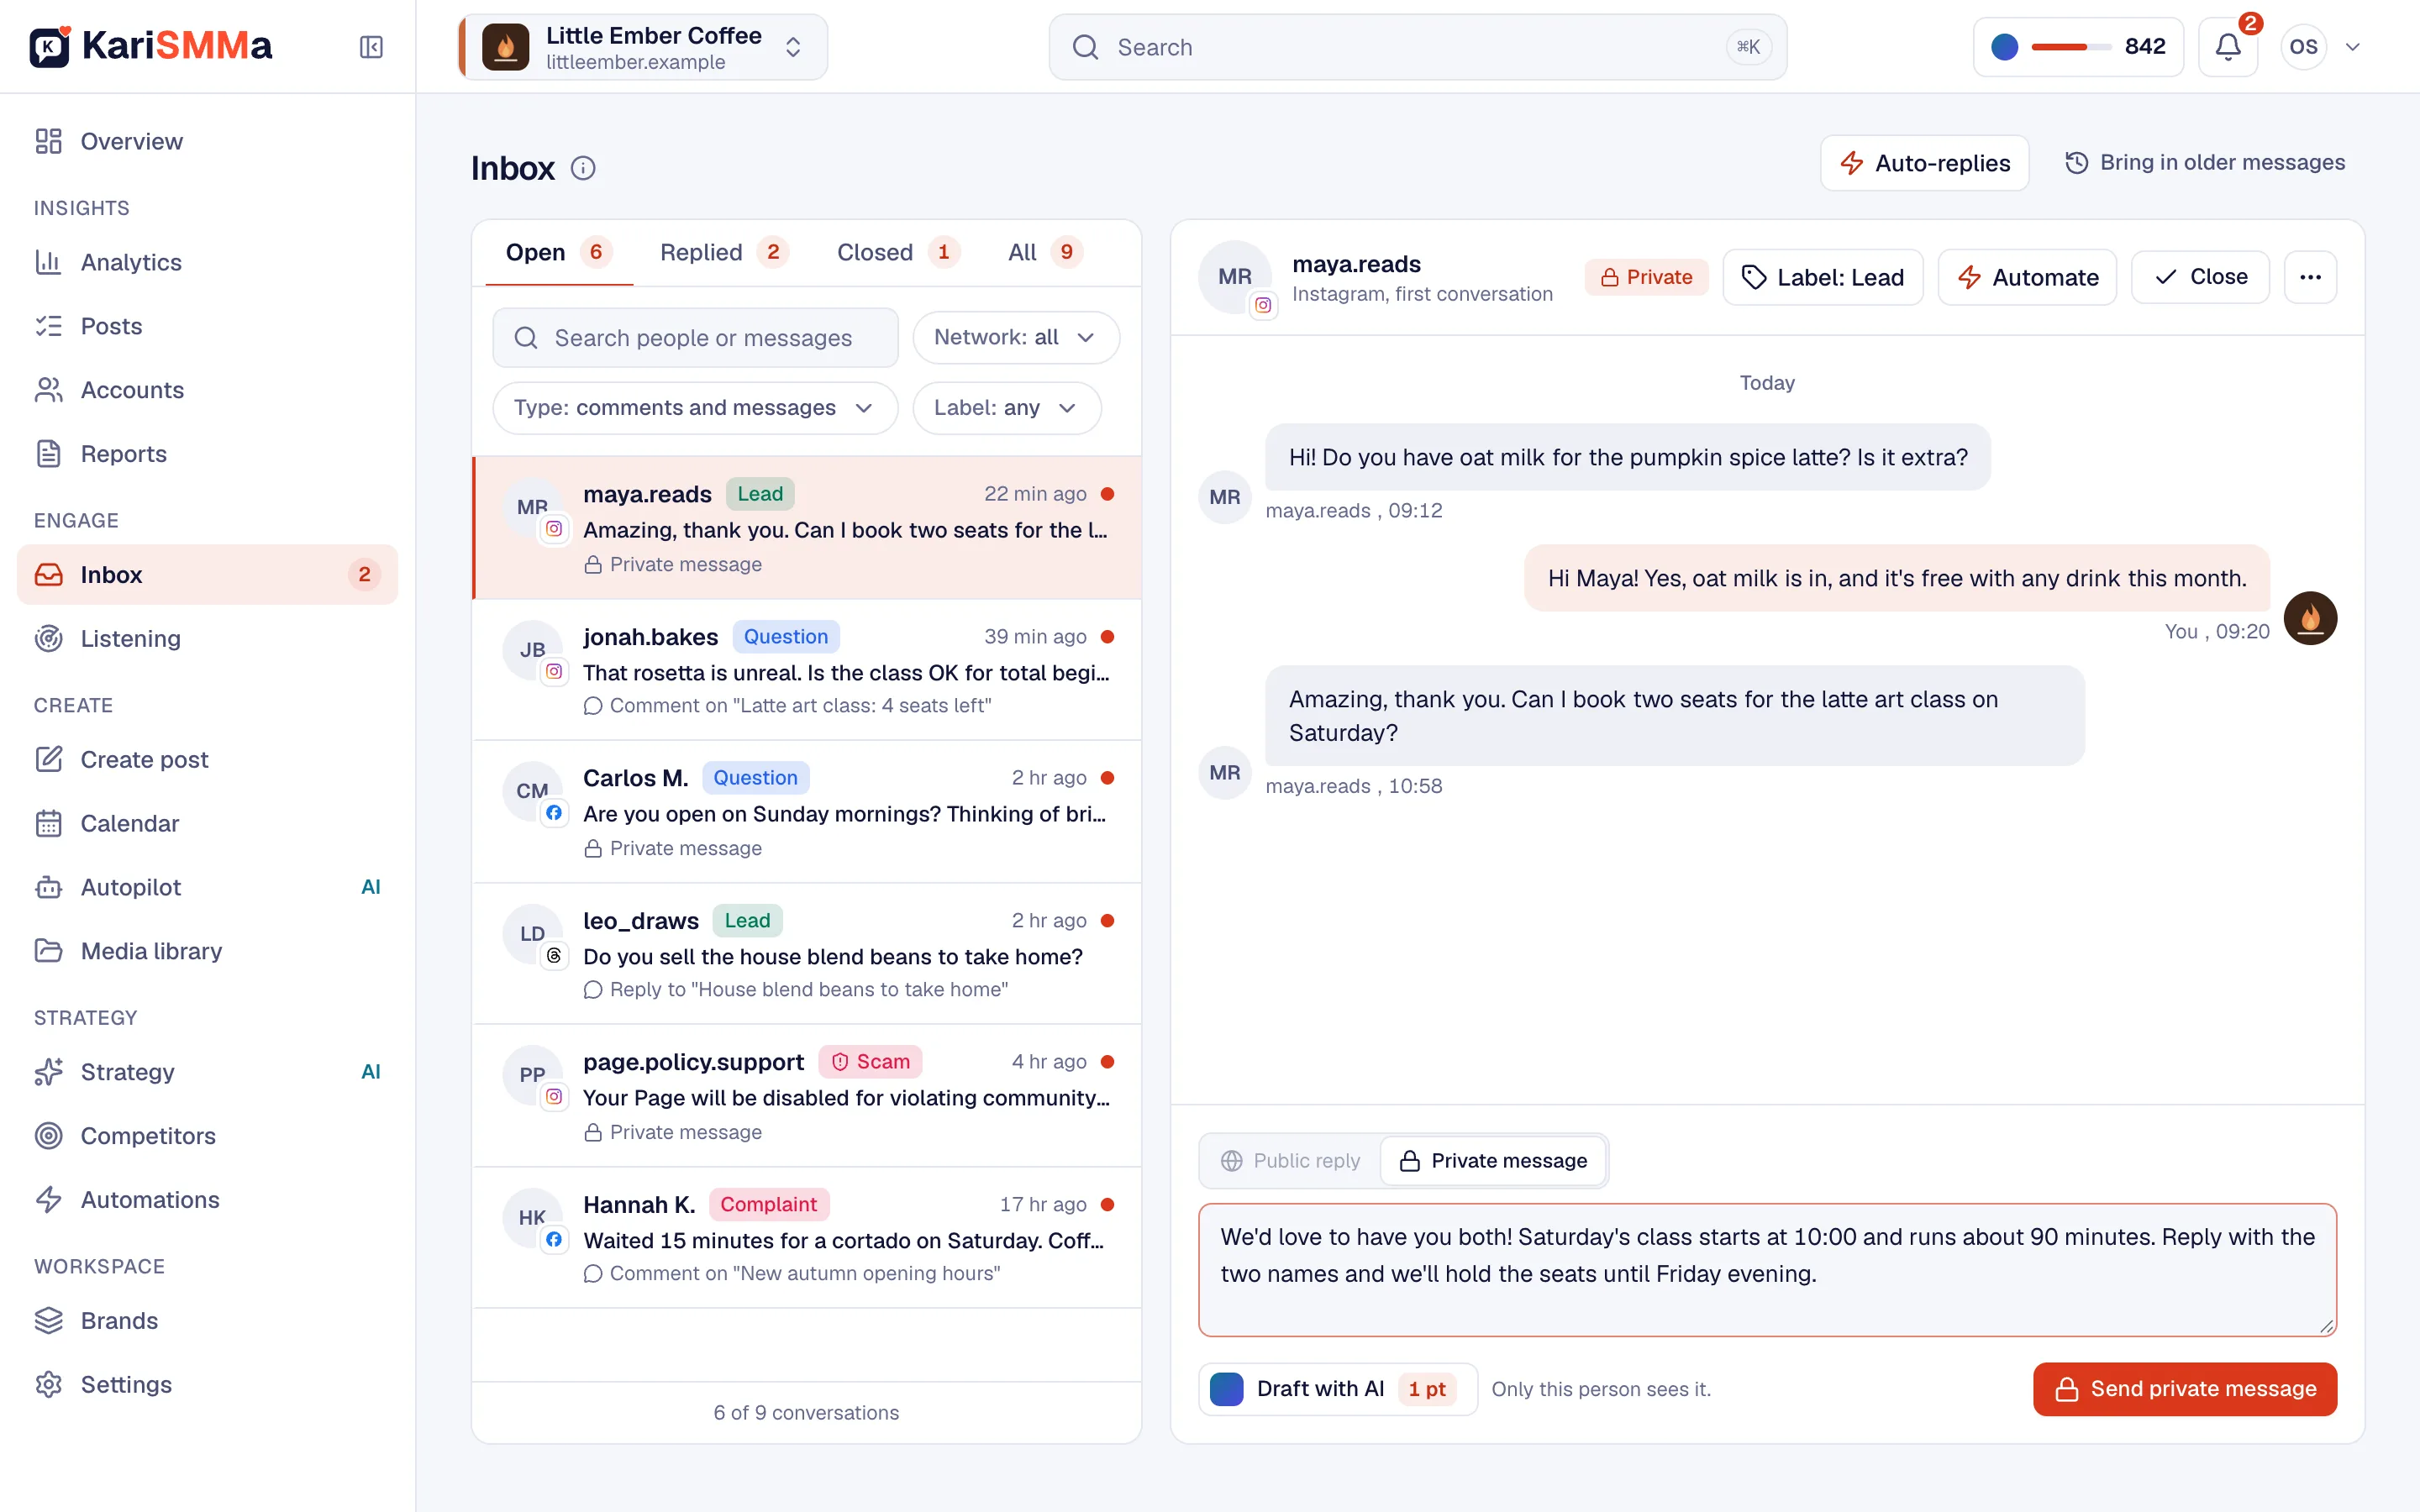The image size is (2420, 1512).
Task: Click the Scam label on page.policy.support
Action: [870, 1061]
